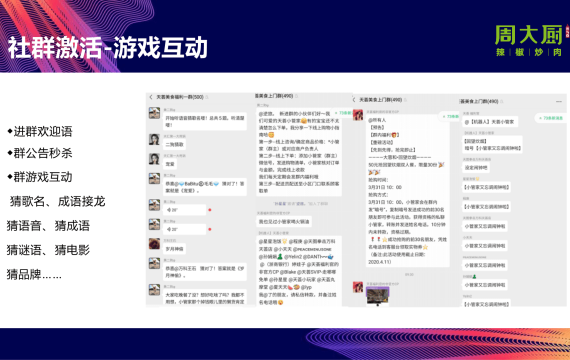Tap the green 73条新消息 pill in rightmost chat
The height and width of the screenshot is (360, 570).
[x=550, y=118]
